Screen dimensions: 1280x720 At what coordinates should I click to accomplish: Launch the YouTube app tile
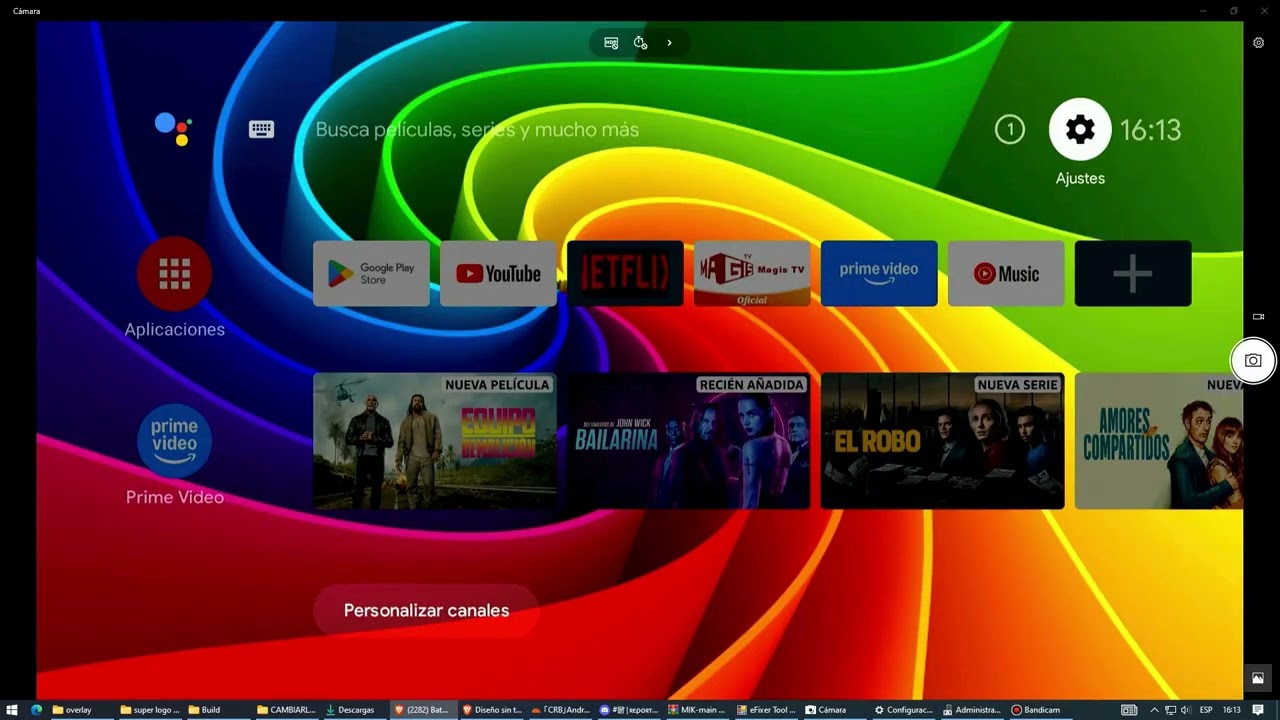[498, 273]
